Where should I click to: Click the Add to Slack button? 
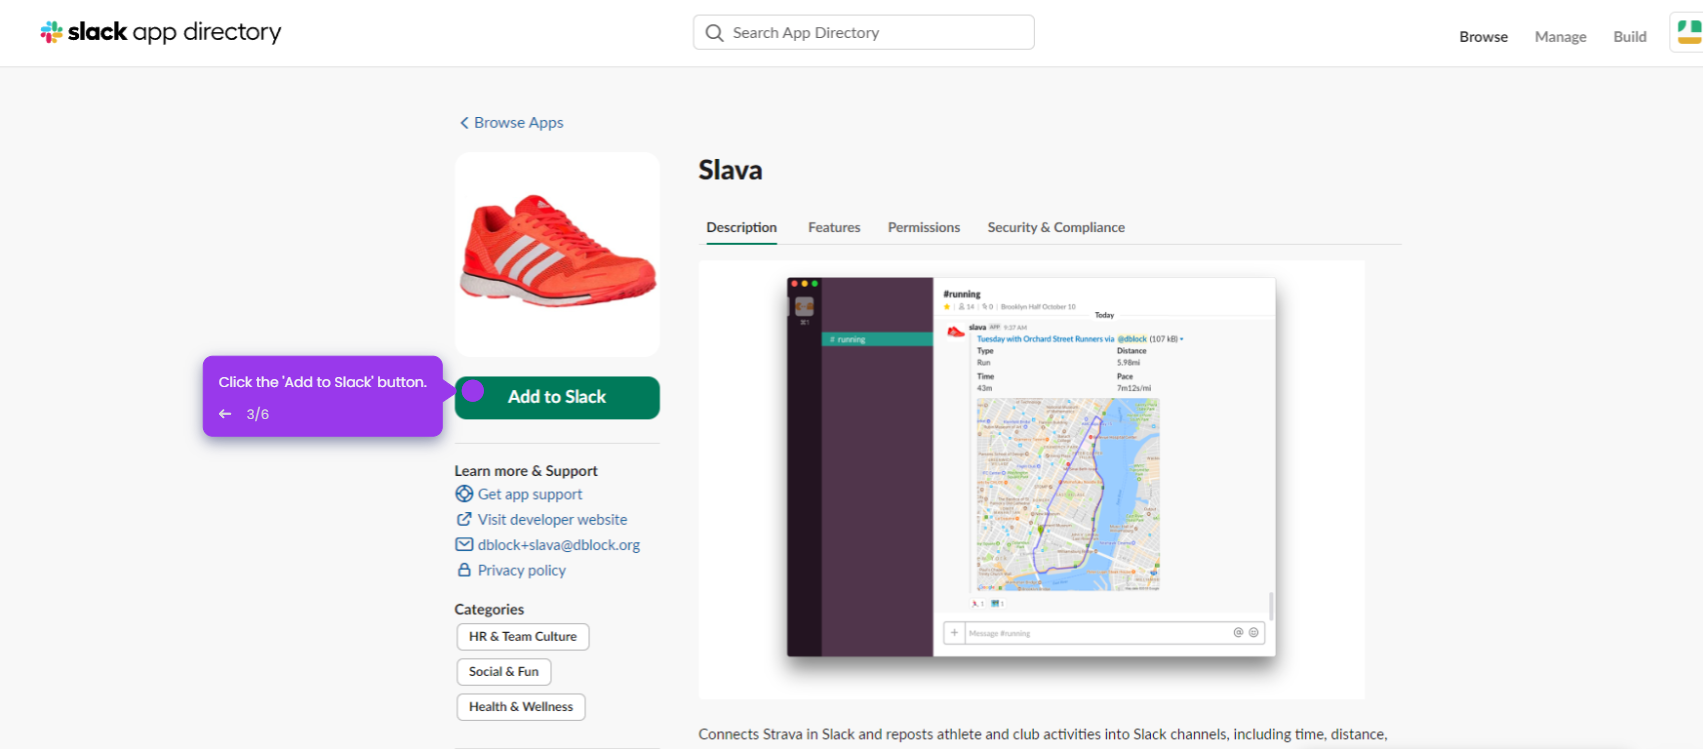click(557, 397)
